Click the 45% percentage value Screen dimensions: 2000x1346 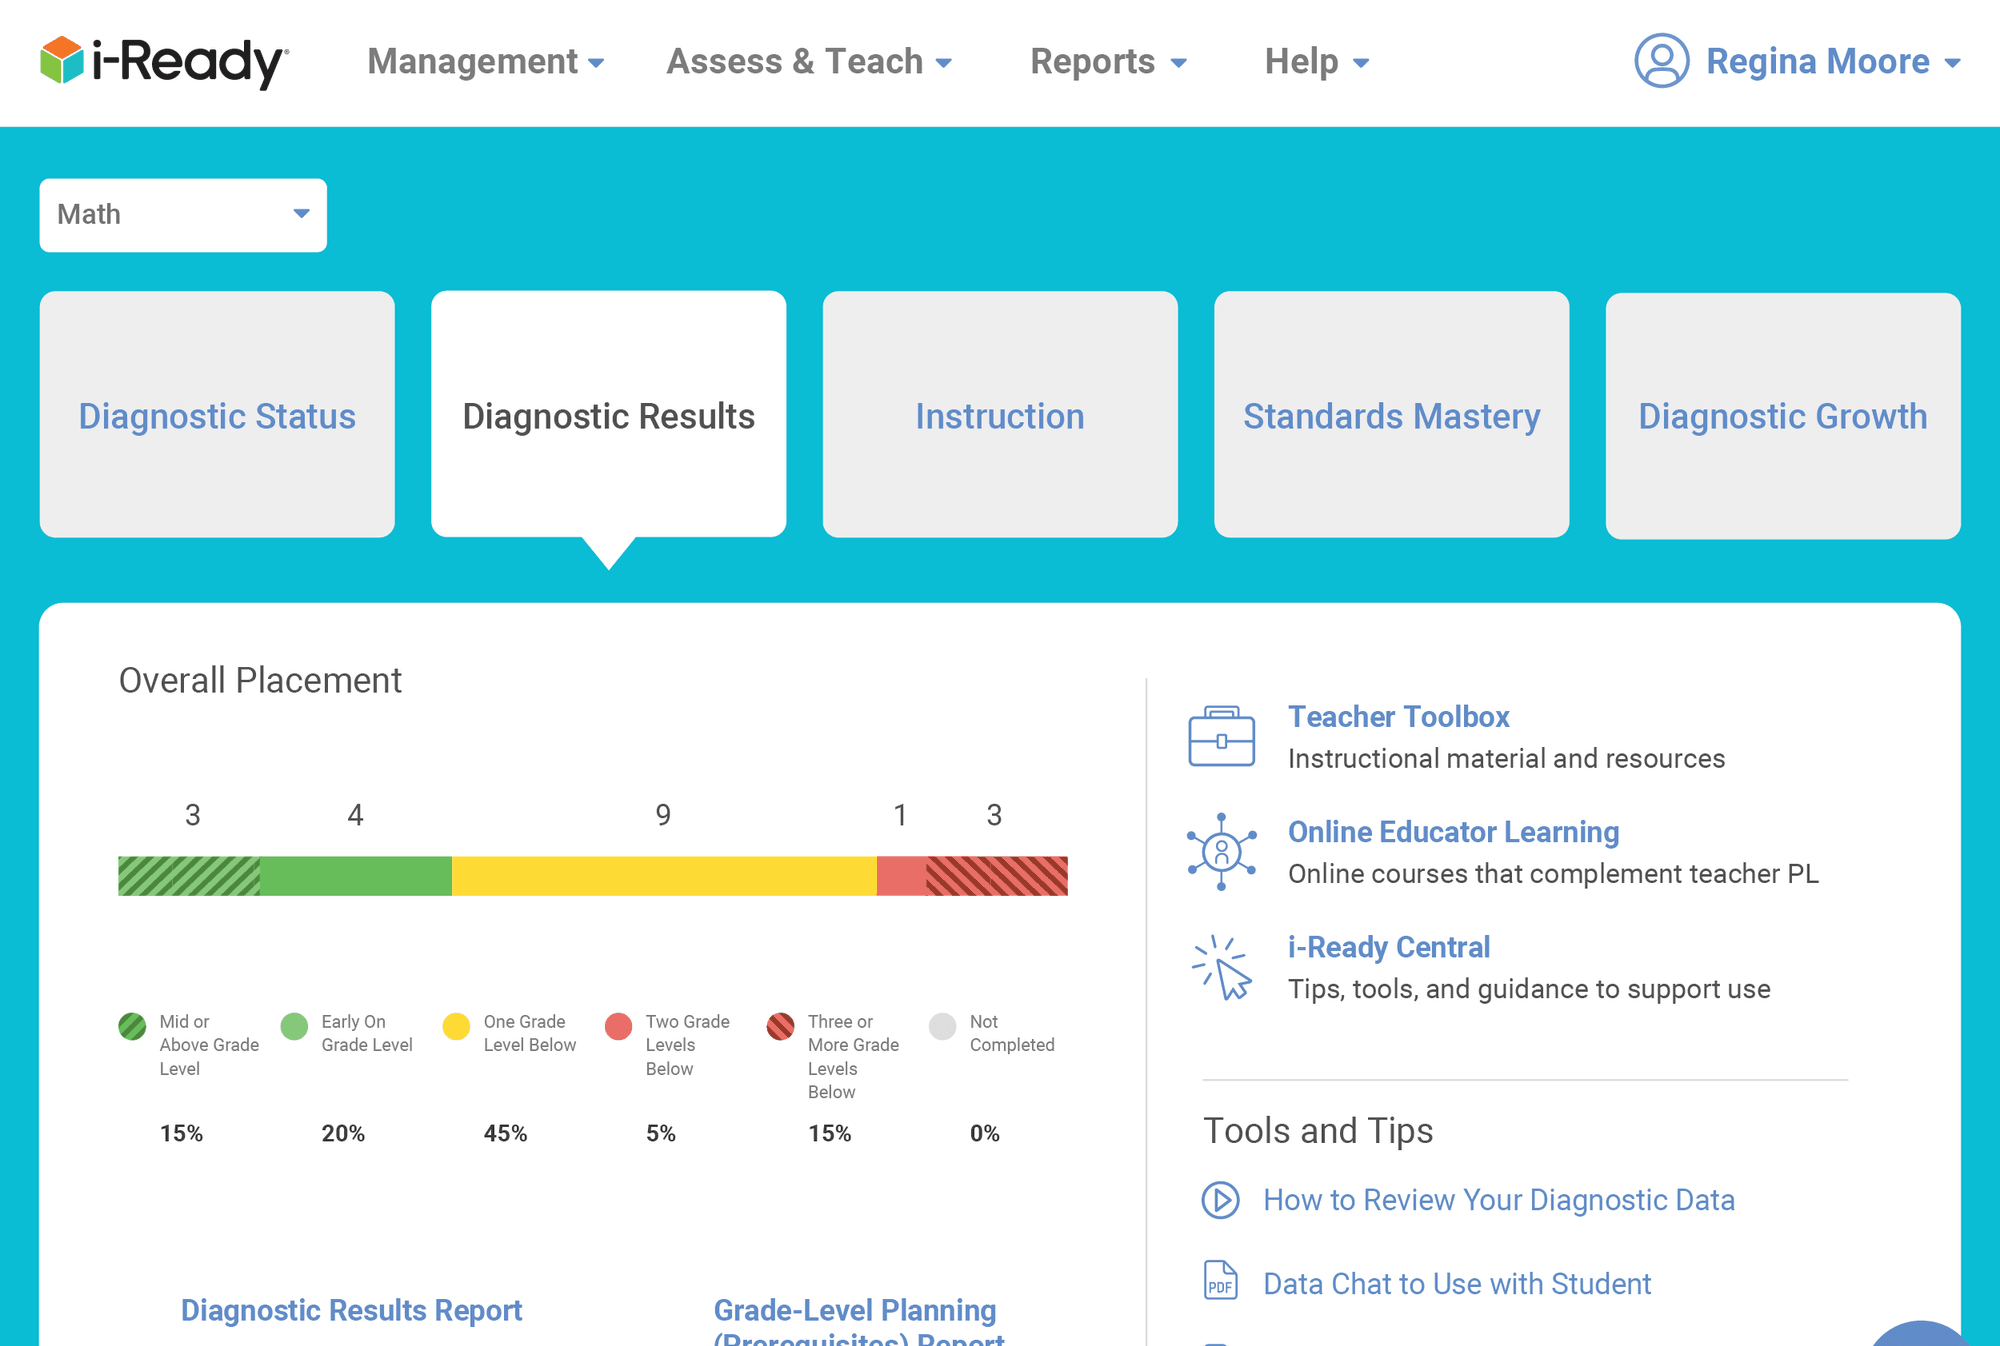tap(505, 1133)
